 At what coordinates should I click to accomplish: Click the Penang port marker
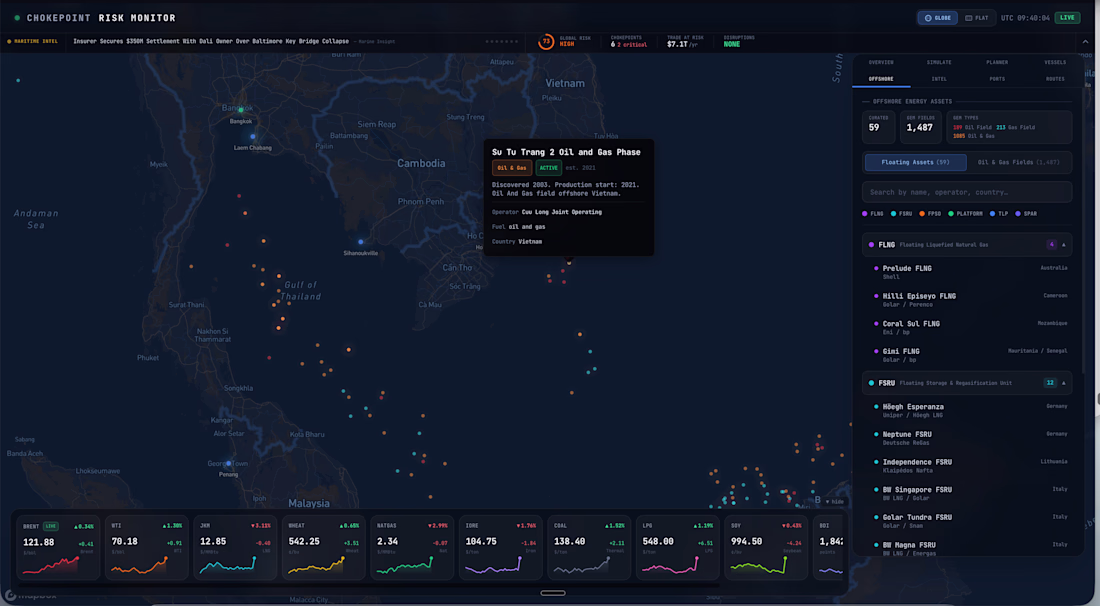coord(229,464)
